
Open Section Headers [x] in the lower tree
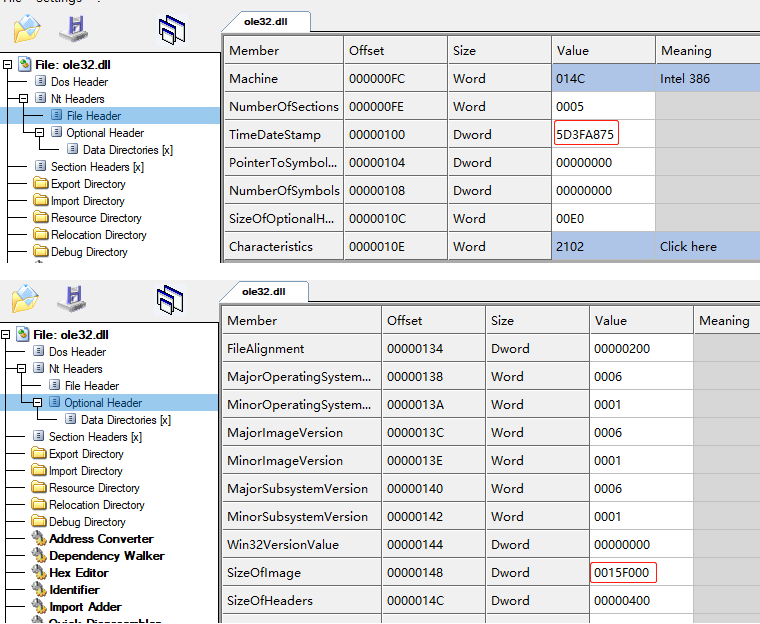pyautogui.click(x=95, y=436)
